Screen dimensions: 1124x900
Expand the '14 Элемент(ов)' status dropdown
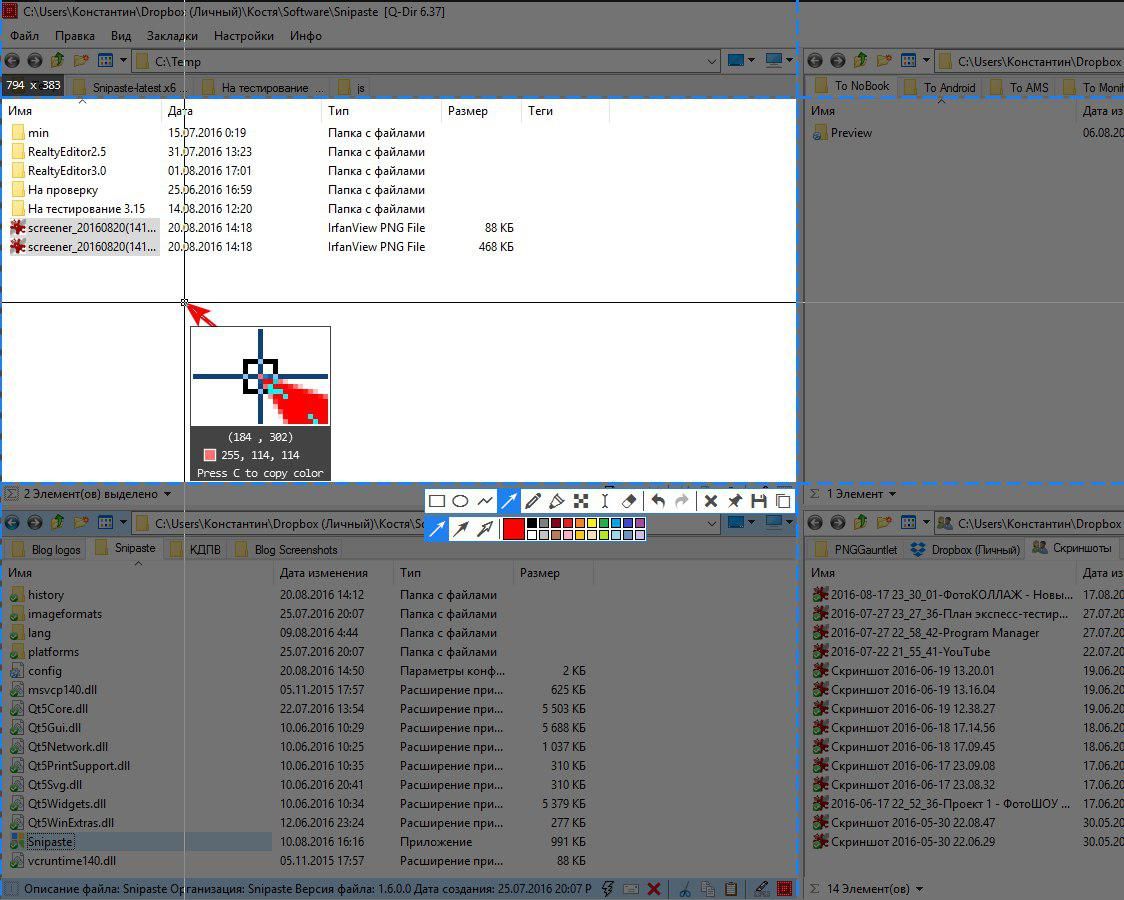coord(919,889)
